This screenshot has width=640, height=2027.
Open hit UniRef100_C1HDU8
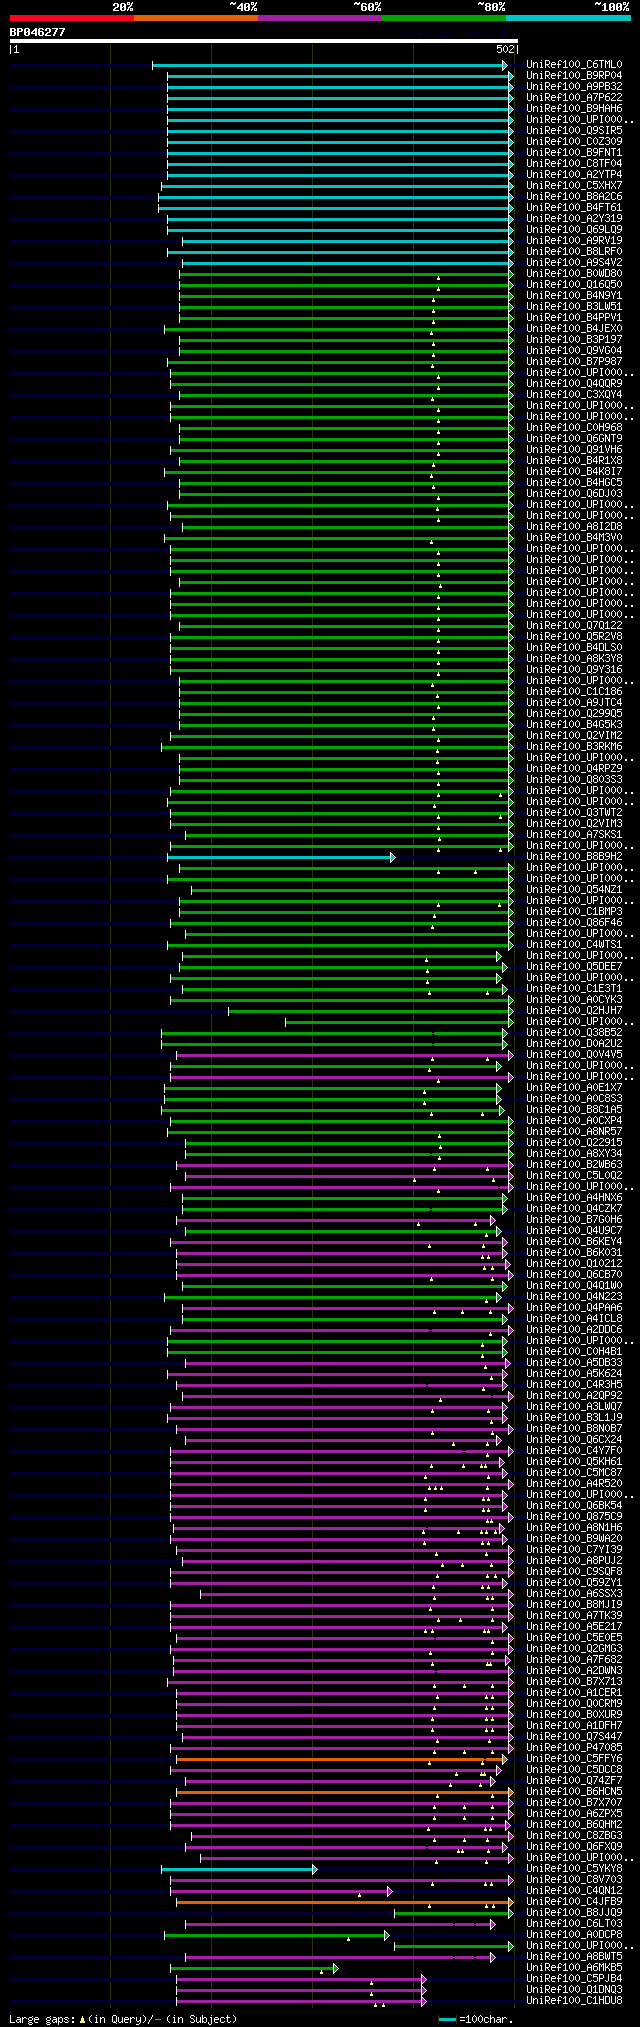click(x=574, y=2001)
